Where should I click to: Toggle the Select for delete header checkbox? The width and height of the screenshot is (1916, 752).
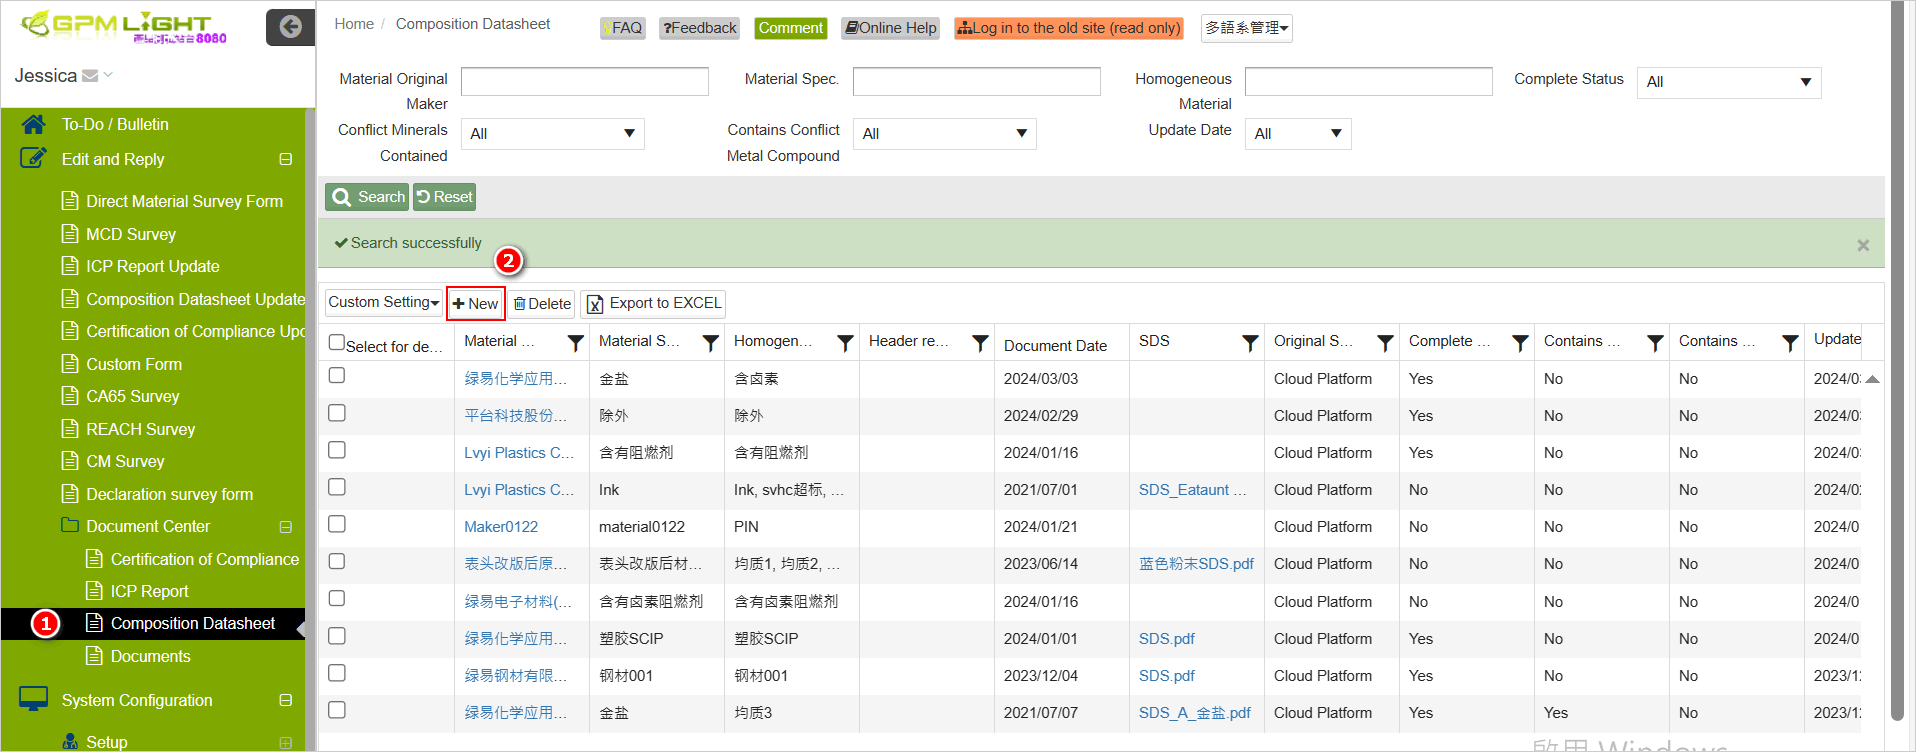337,342
